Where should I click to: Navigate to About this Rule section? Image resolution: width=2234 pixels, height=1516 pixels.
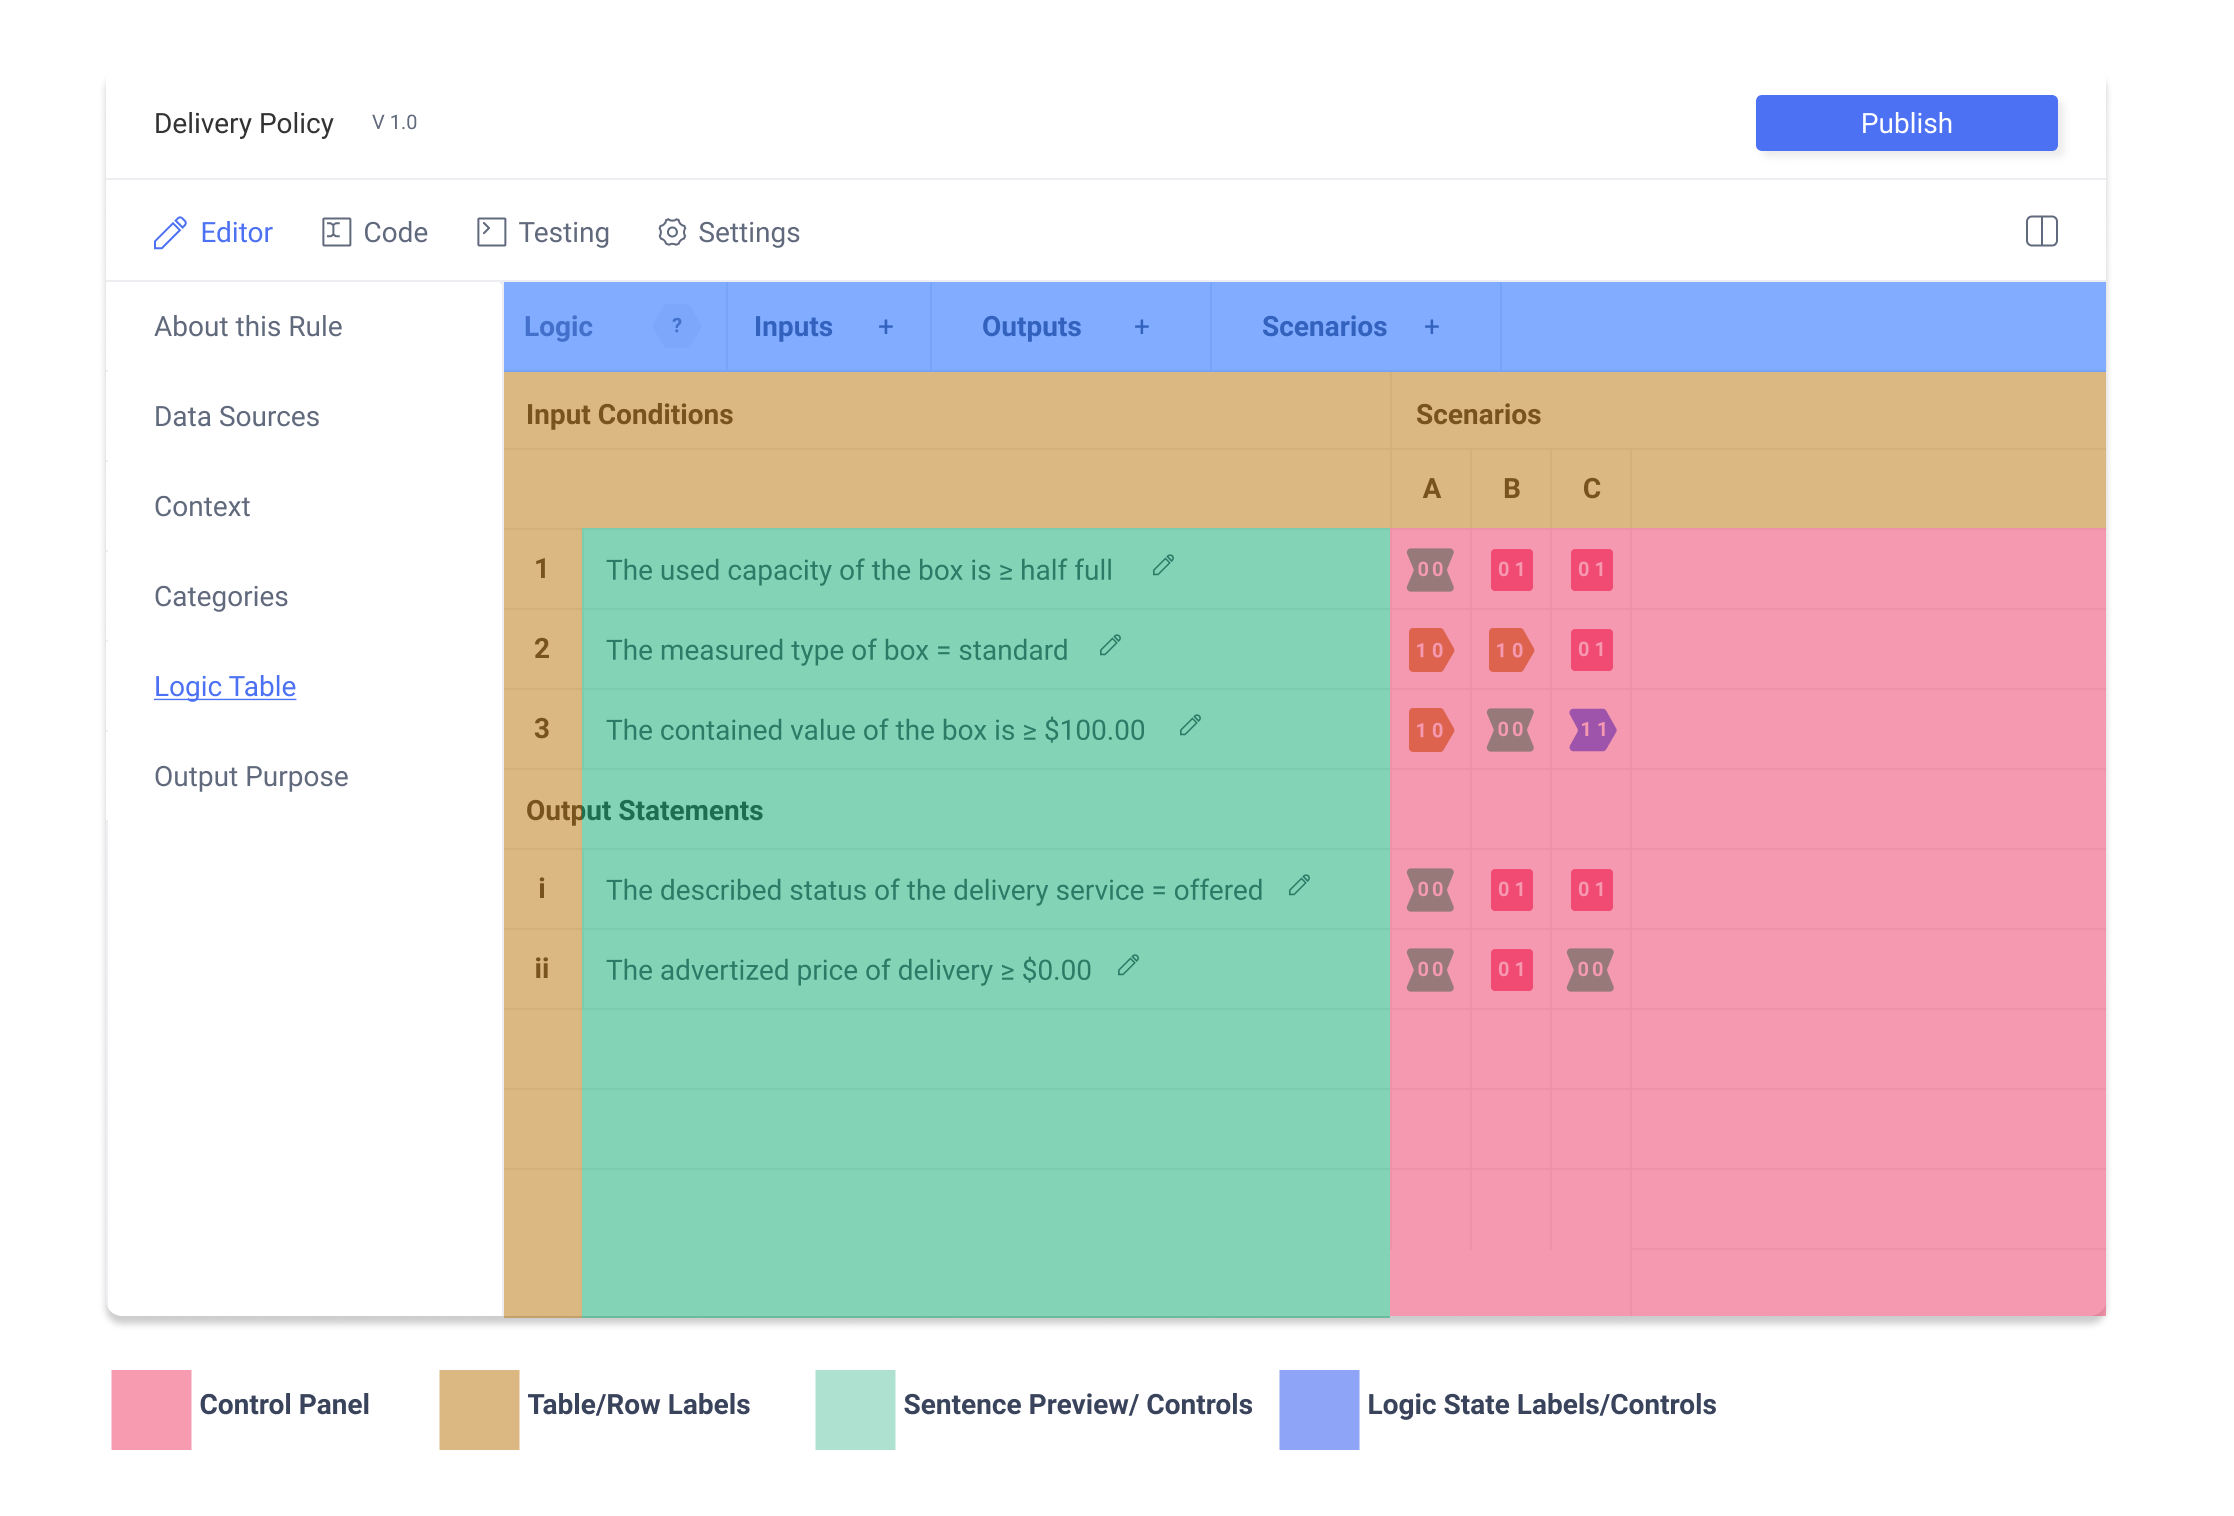[x=249, y=325]
